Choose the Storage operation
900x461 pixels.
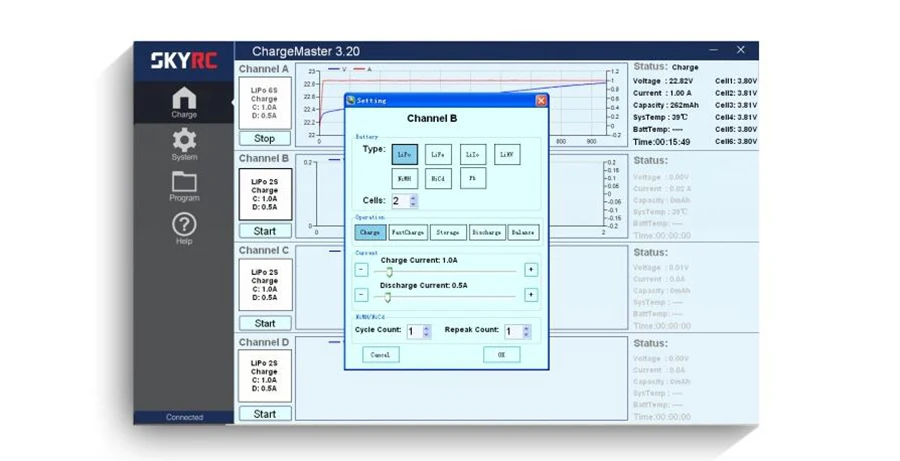pos(448,233)
